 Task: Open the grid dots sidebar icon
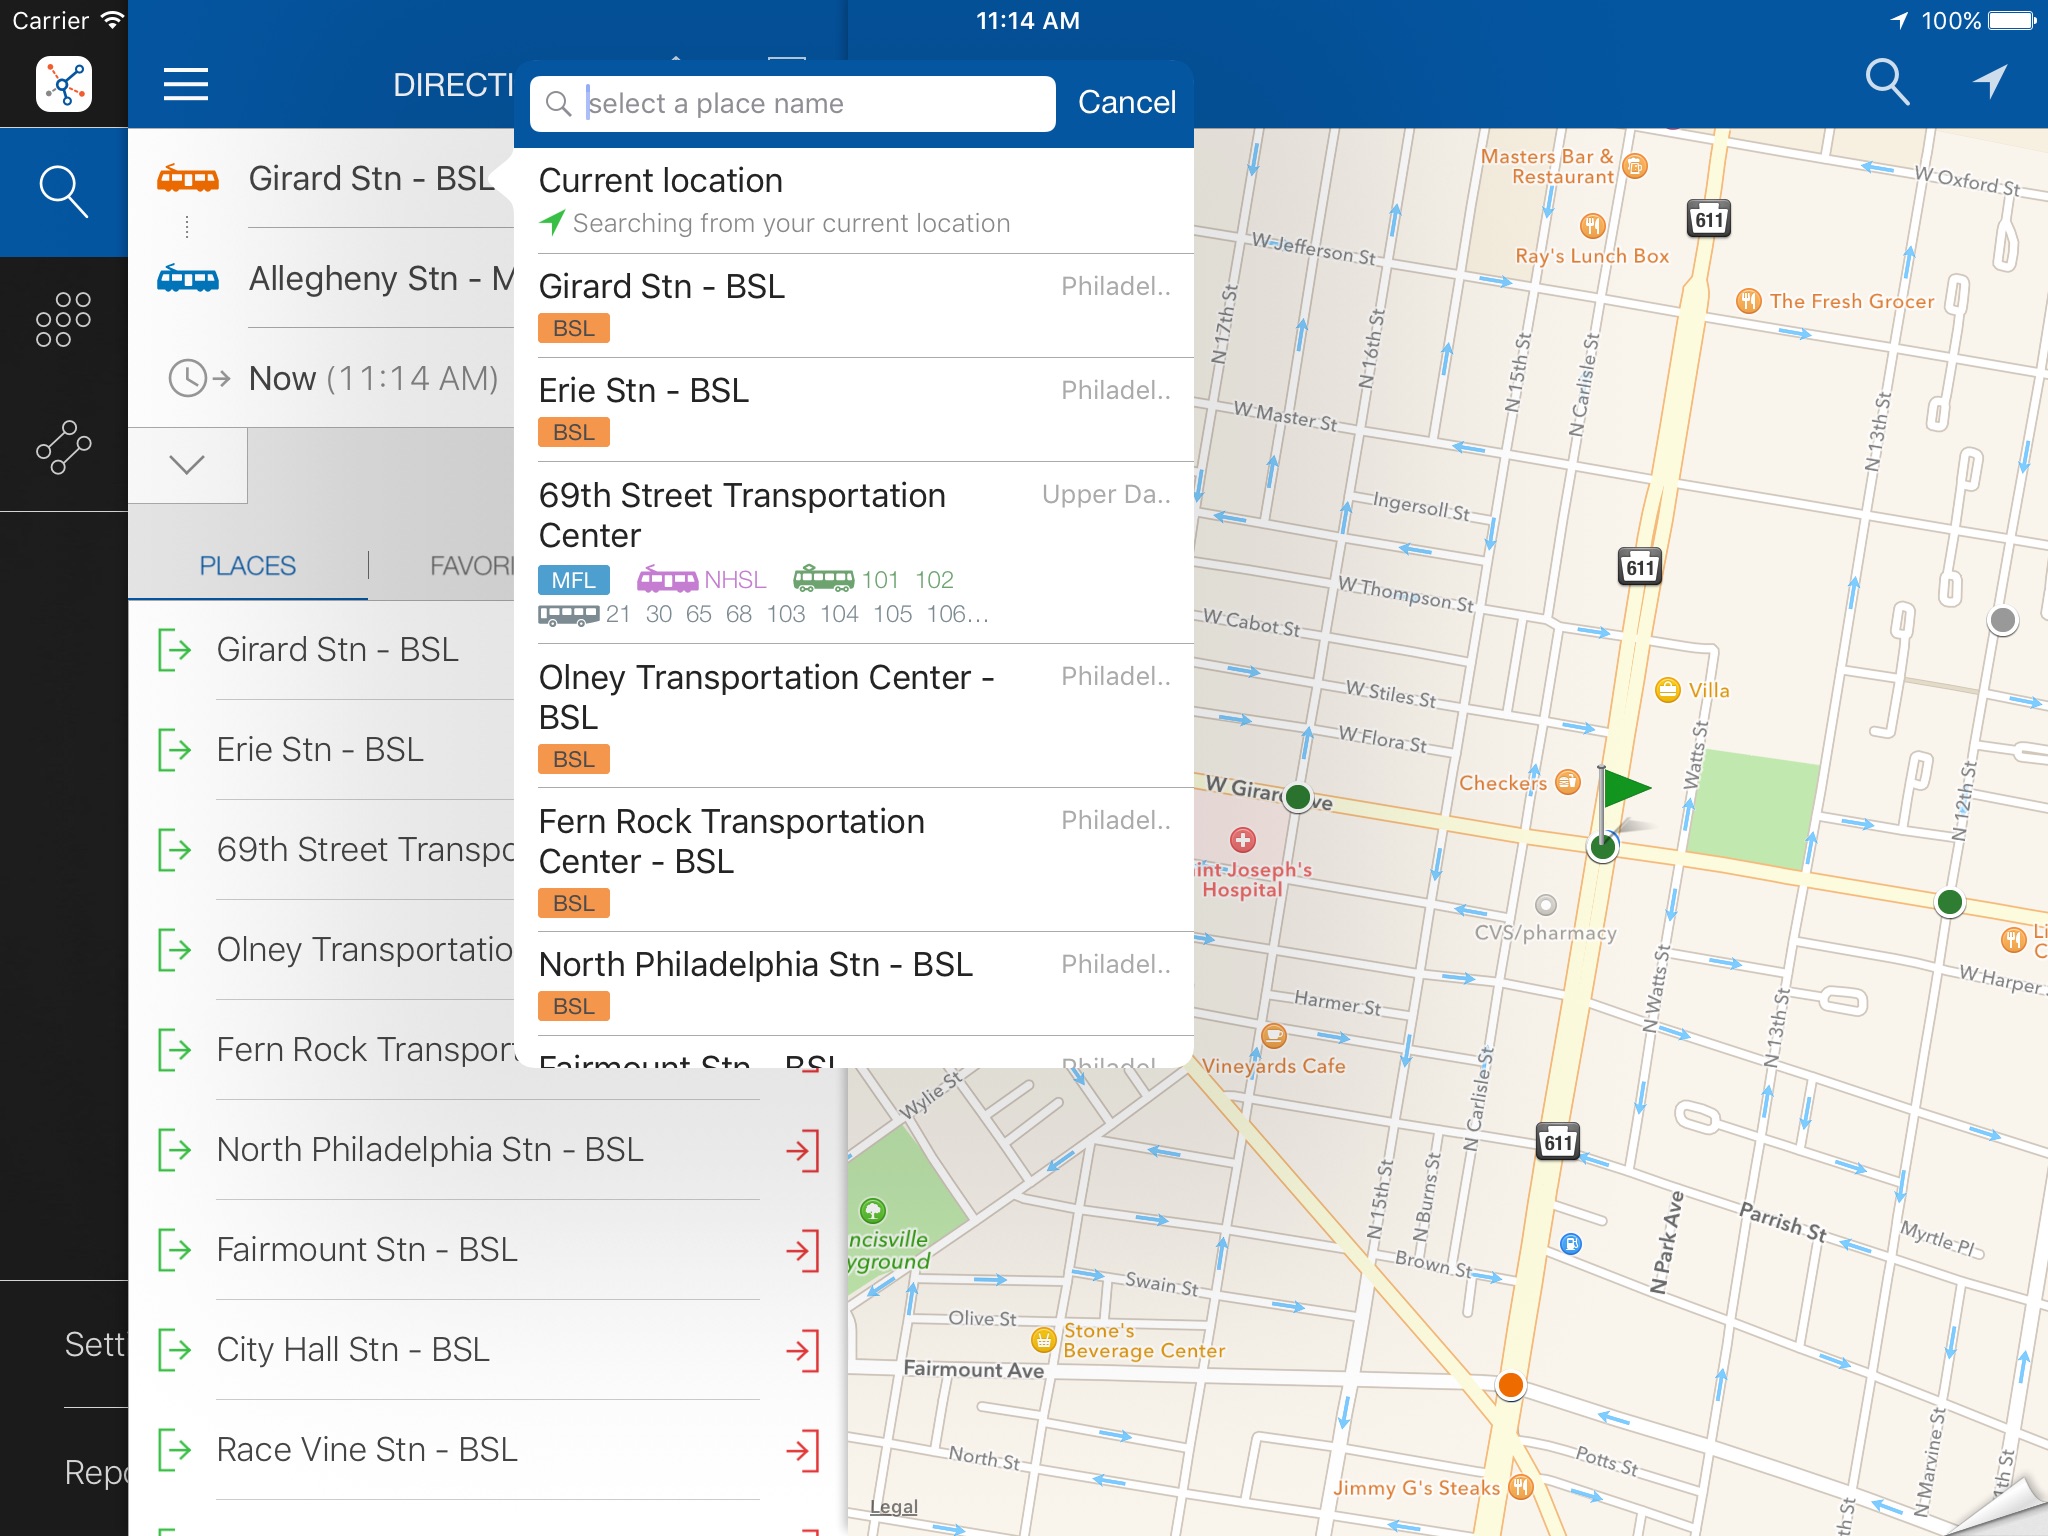(x=64, y=320)
